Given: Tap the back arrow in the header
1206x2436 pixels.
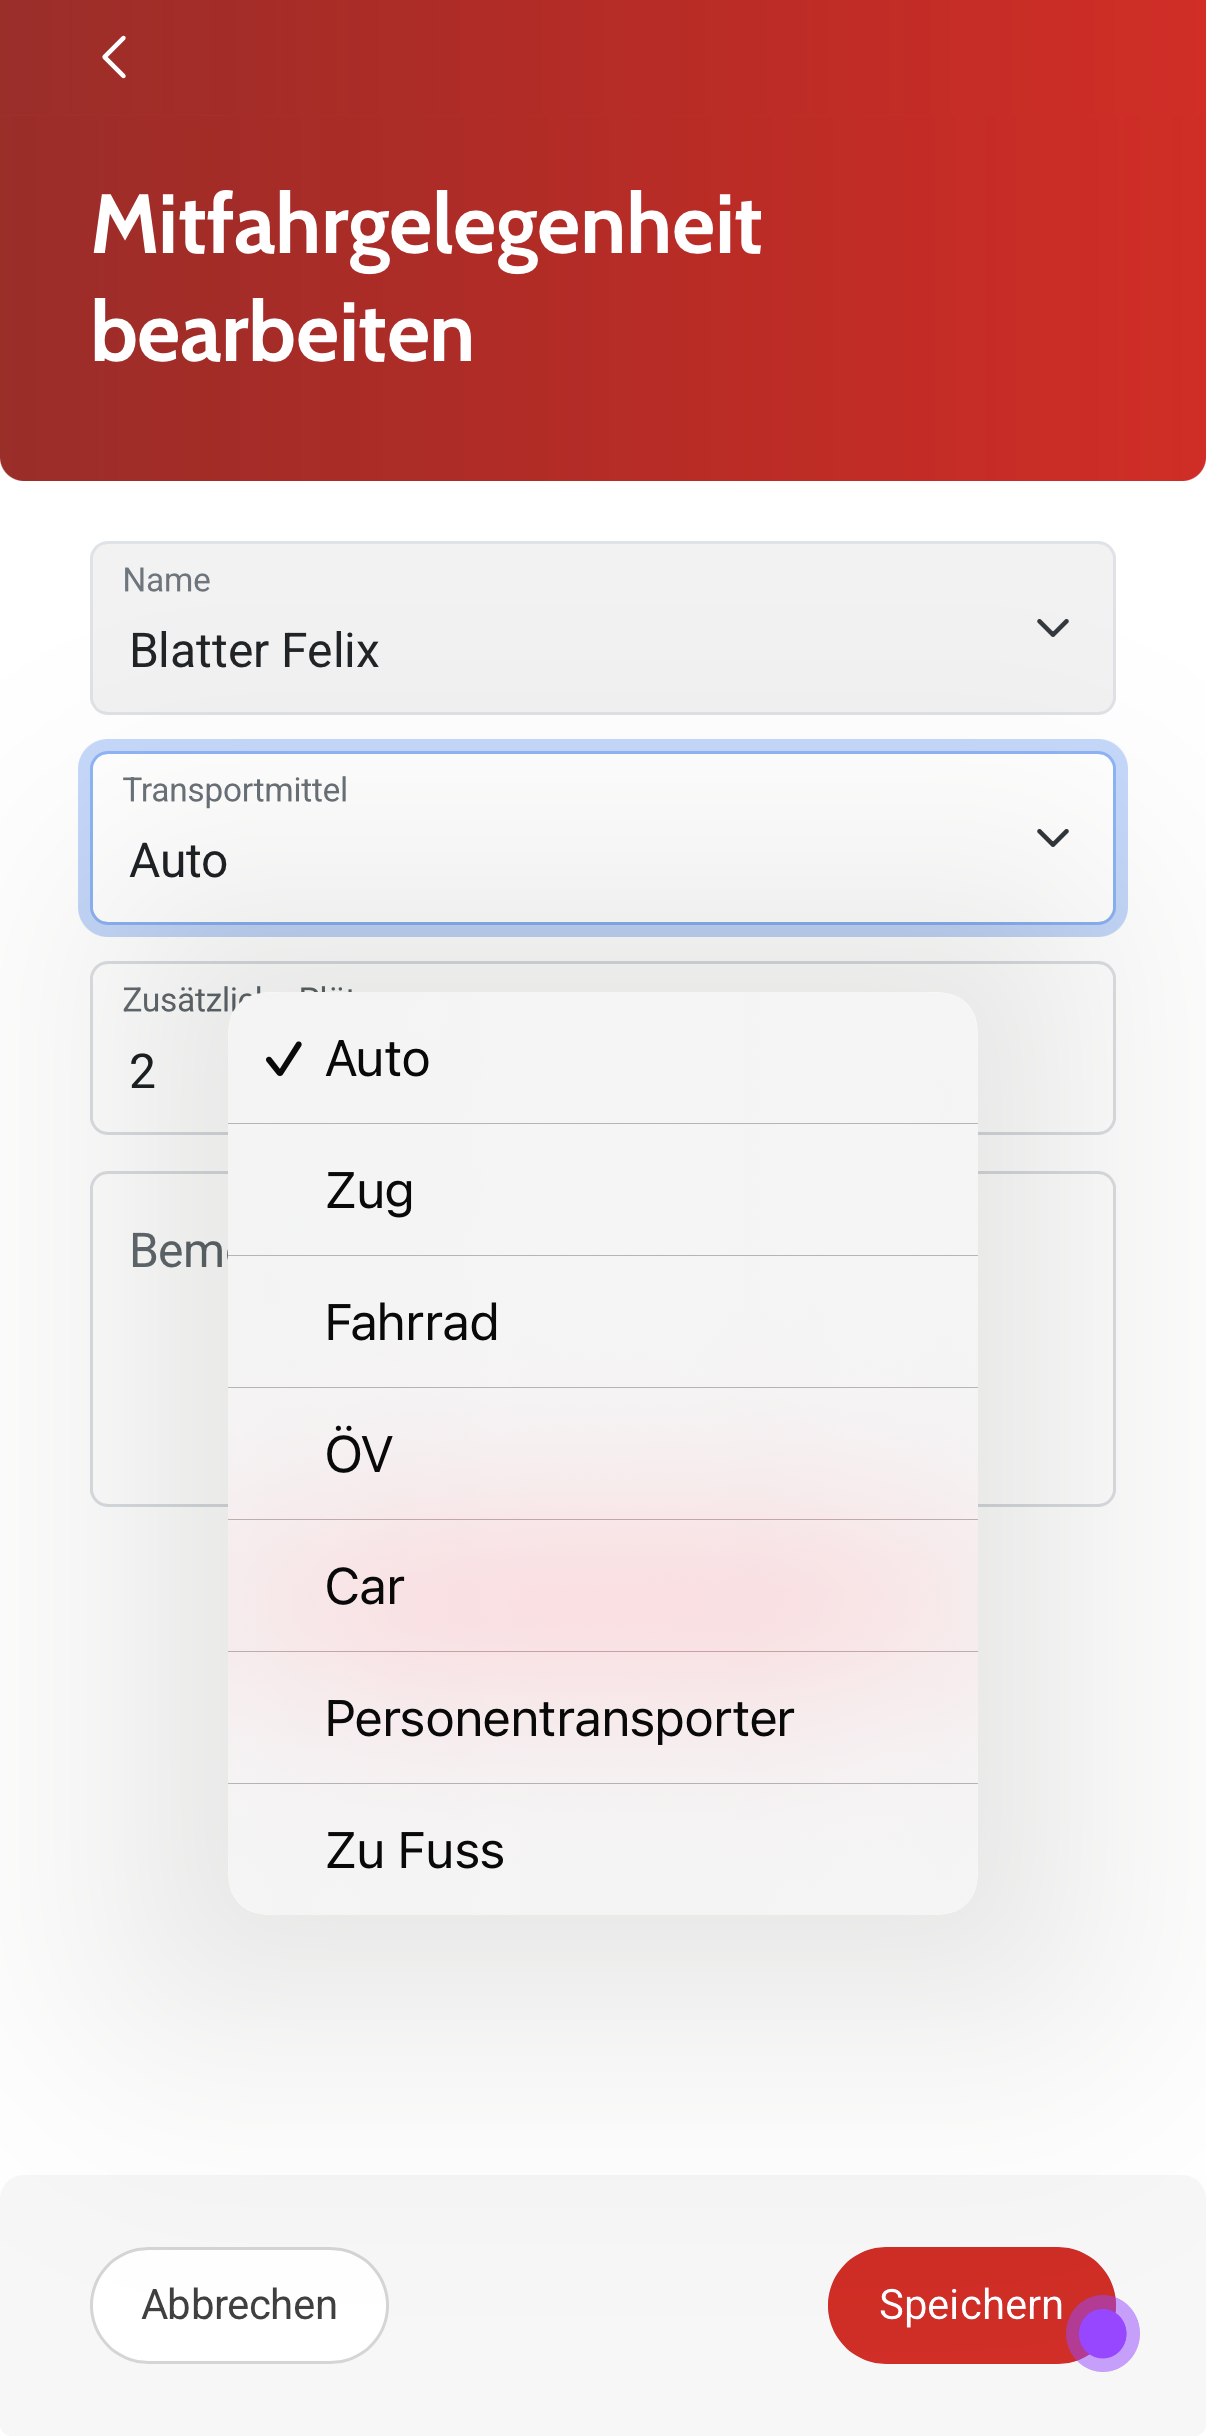Looking at the screenshot, I should click(115, 57).
